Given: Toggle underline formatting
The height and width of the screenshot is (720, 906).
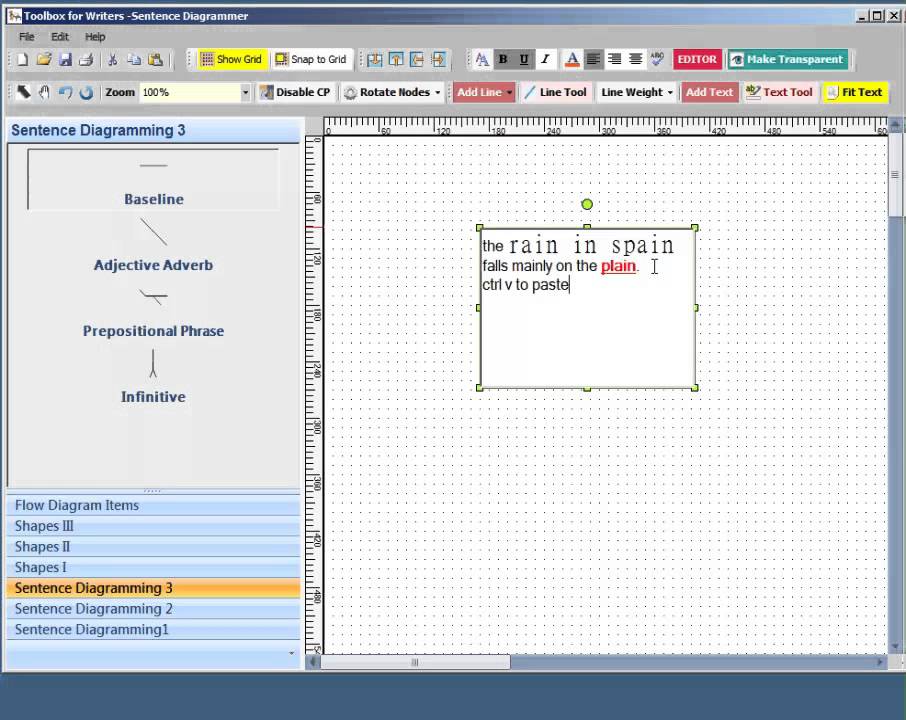Looking at the screenshot, I should (x=524, y=60).
